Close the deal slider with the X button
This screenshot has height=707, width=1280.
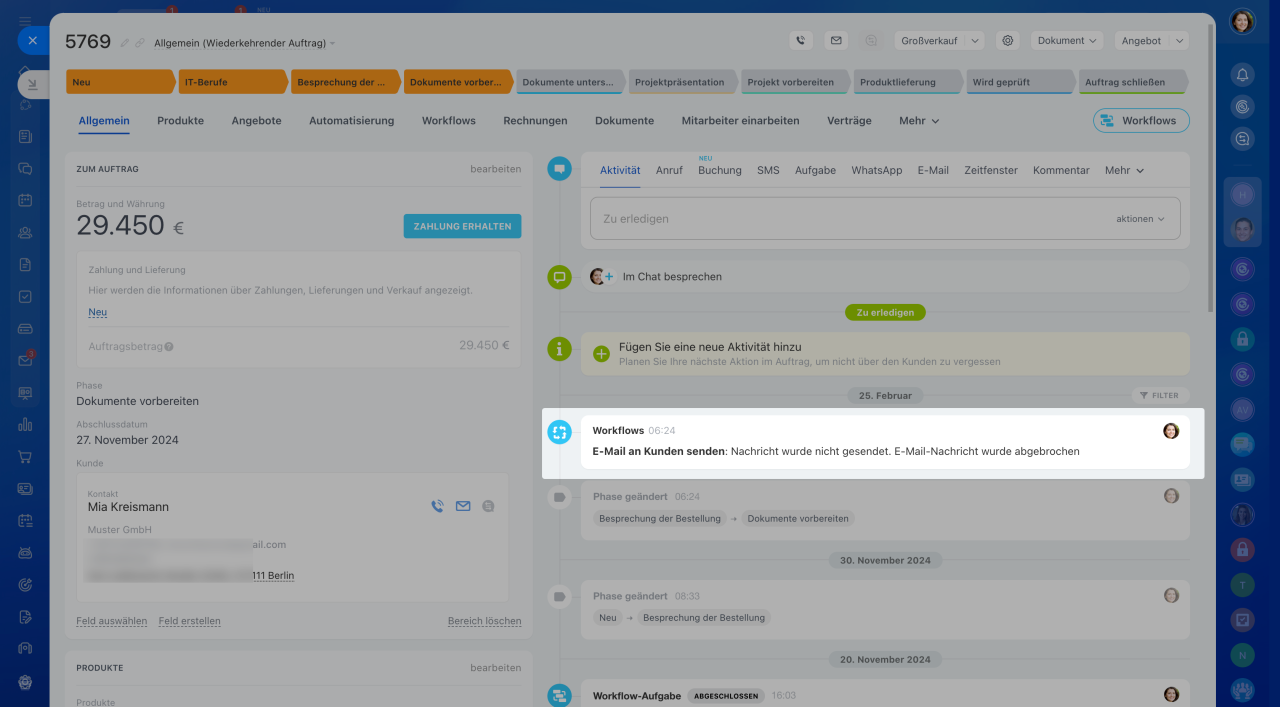coord(32,41)
